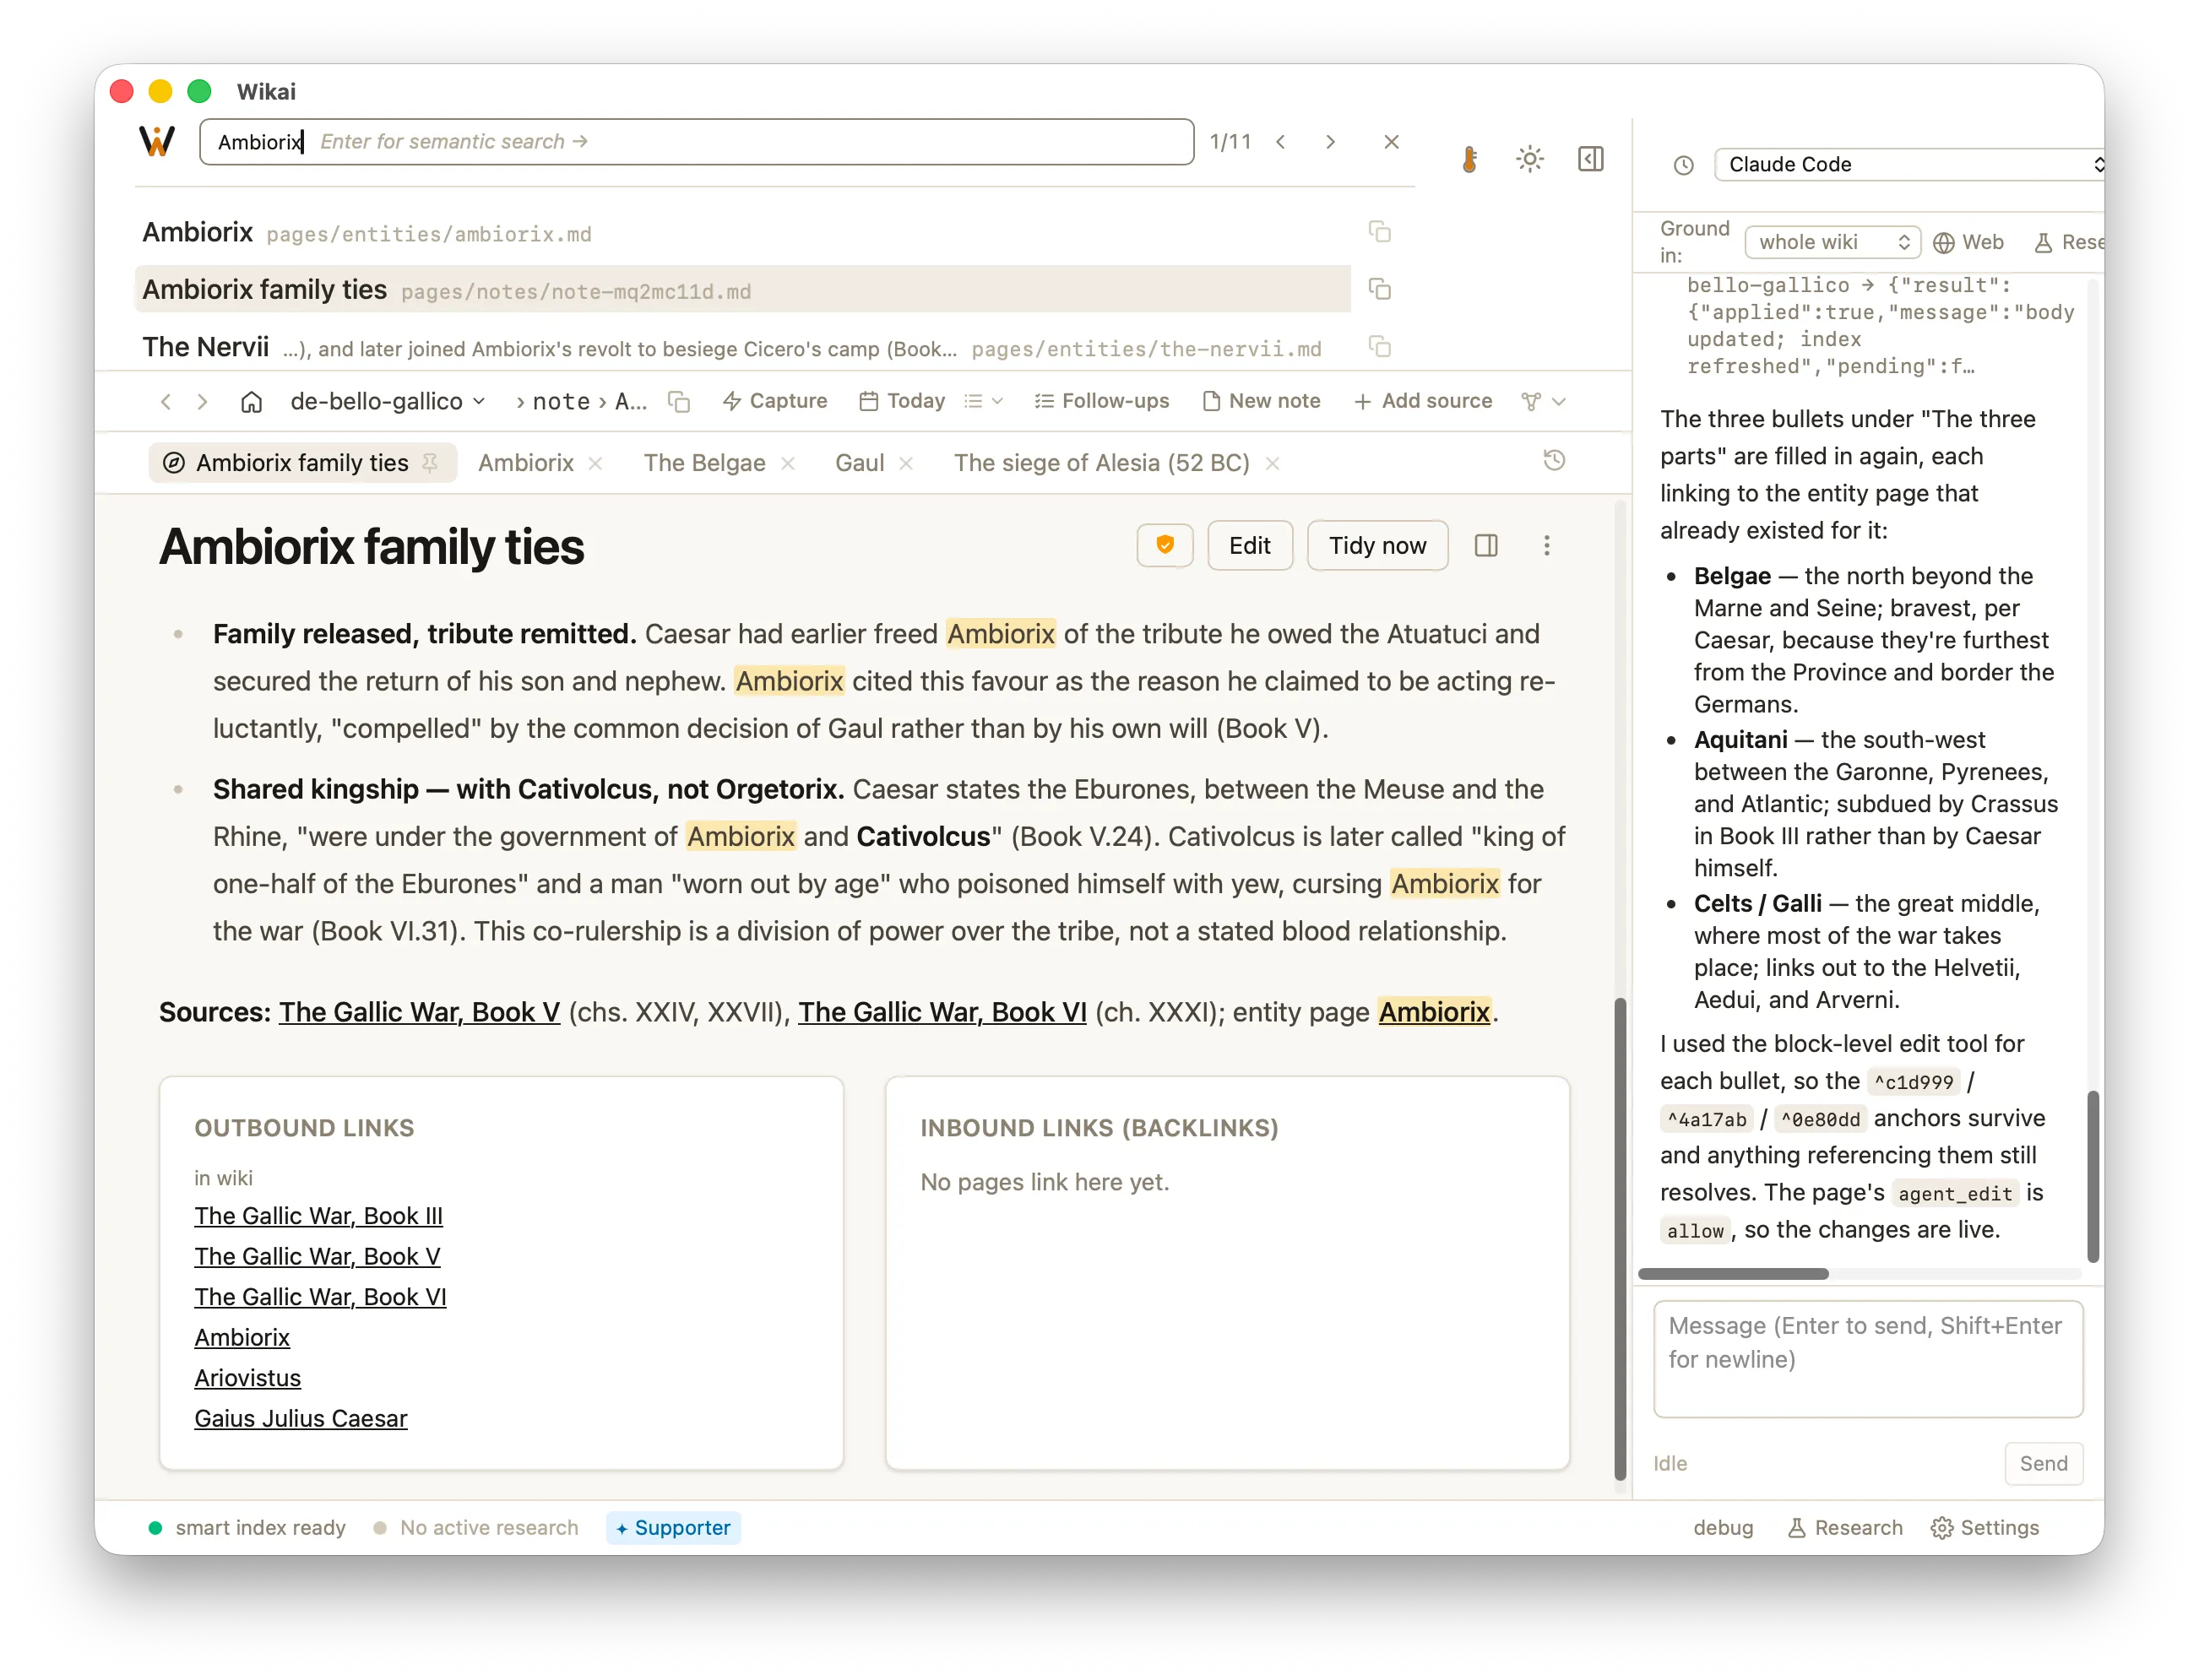The image size is (2199, 1680).
Task: Expand the list options dropdown beside Today
Action: [984, 401]
